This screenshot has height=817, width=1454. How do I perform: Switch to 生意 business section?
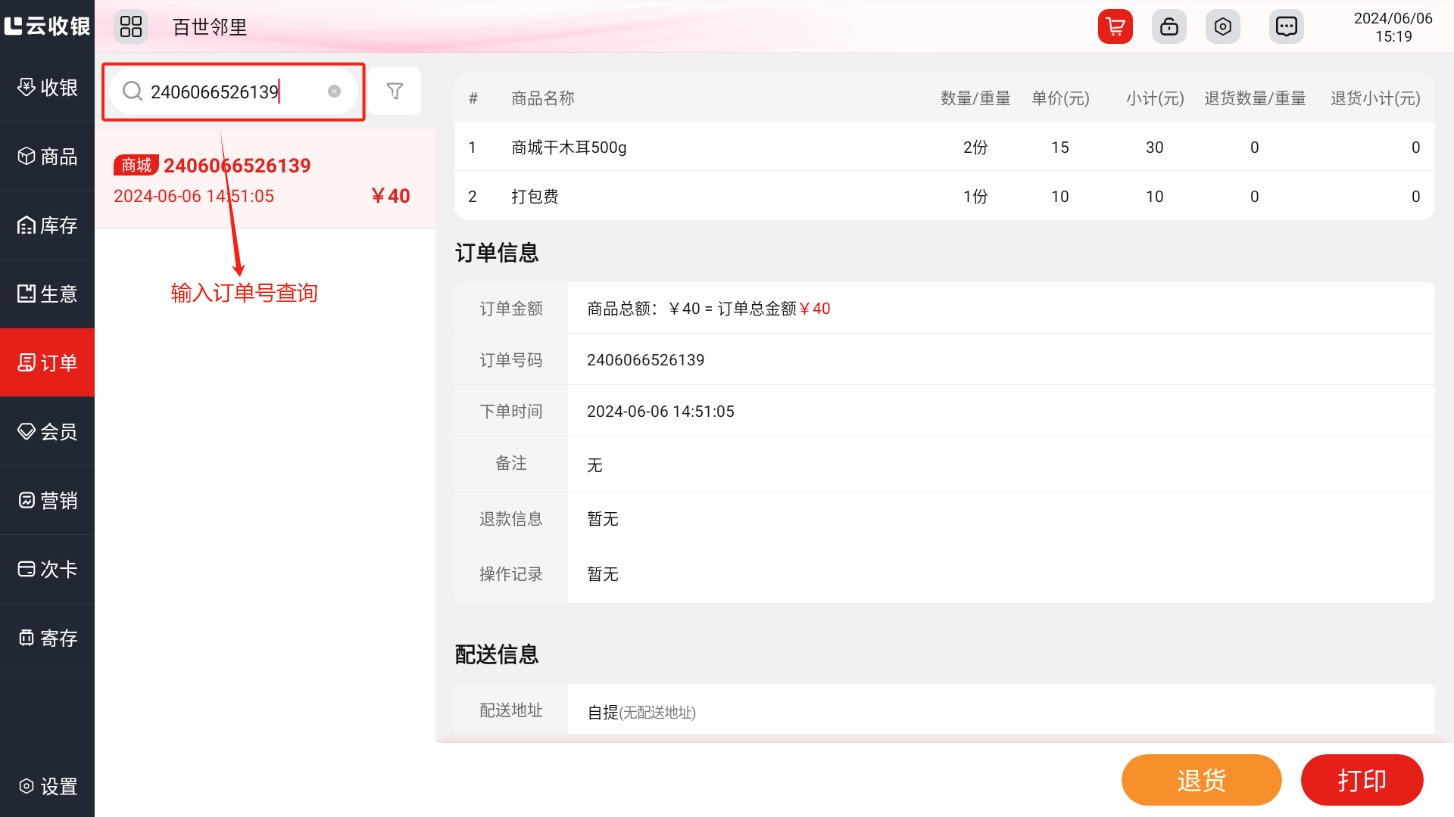tap(47, 294)
